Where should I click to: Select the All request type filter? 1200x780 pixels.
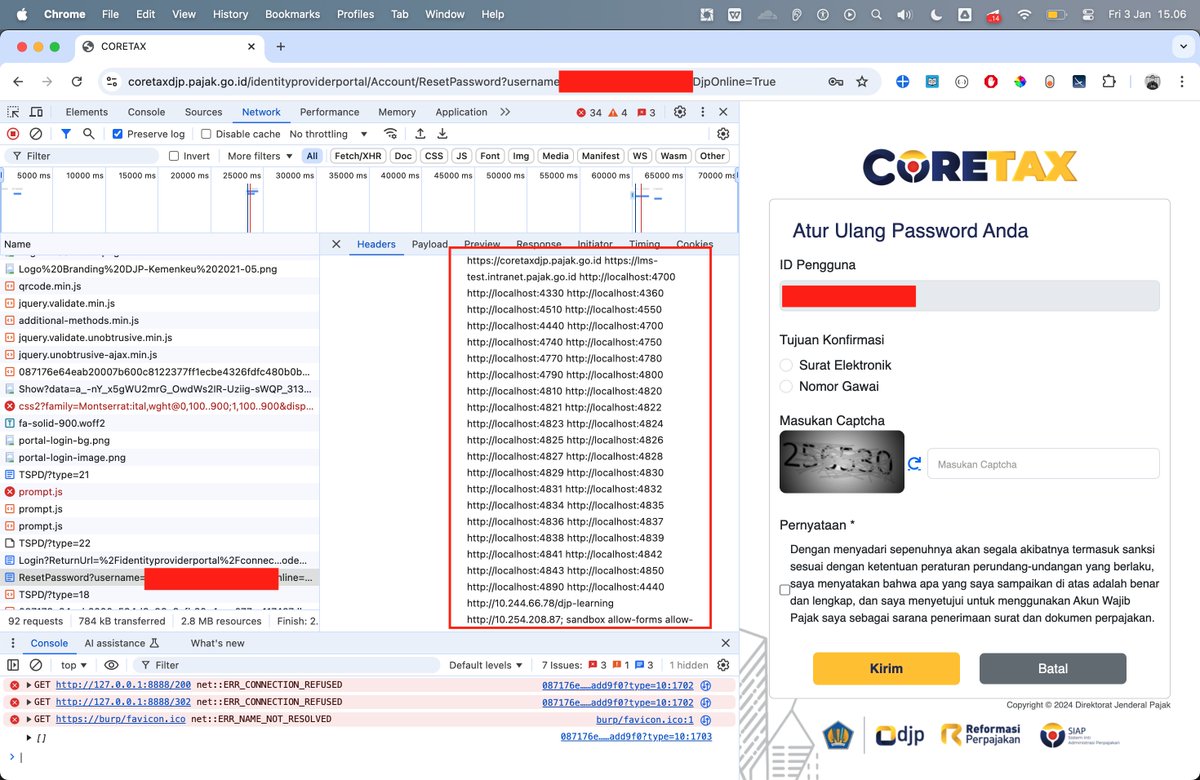coord(313,156)
